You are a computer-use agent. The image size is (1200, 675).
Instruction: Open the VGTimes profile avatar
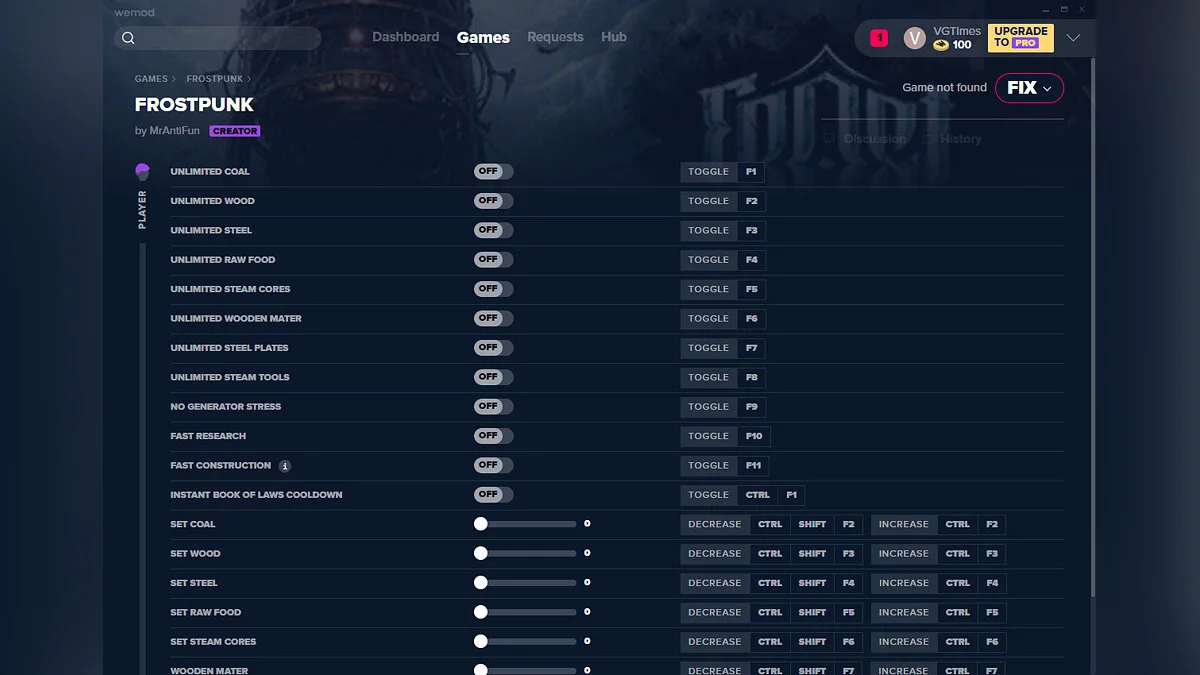[914, 37]
